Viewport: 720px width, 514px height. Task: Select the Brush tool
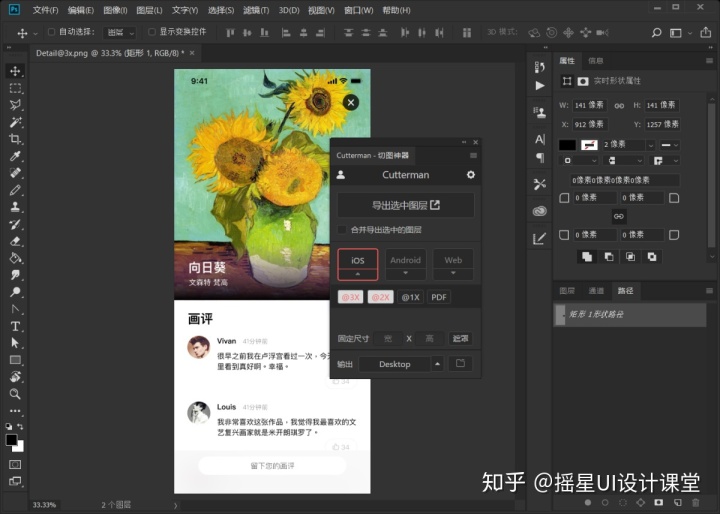tap(15, 190)
